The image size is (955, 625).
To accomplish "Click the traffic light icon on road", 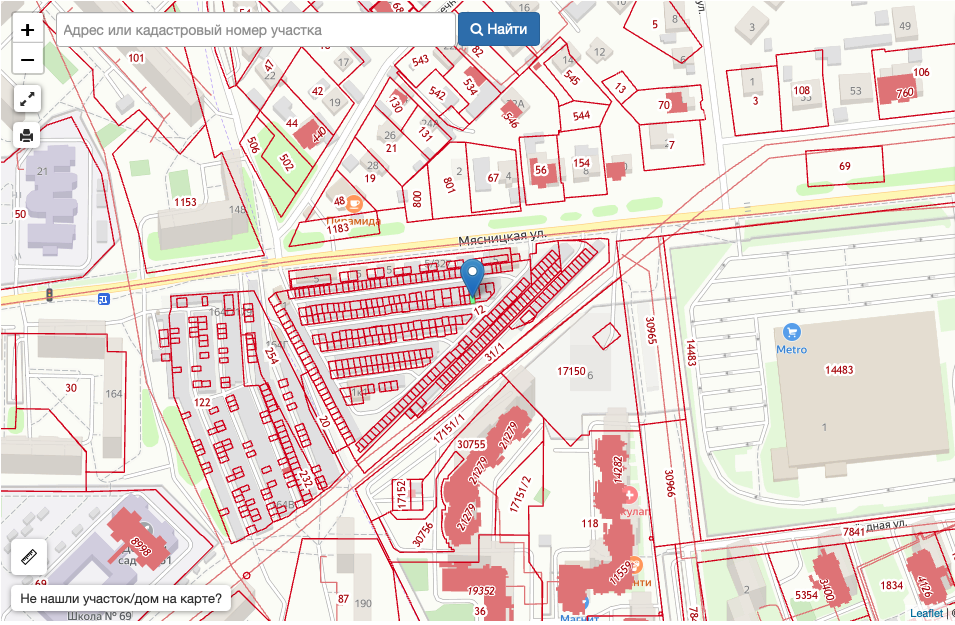I will 49,295.
